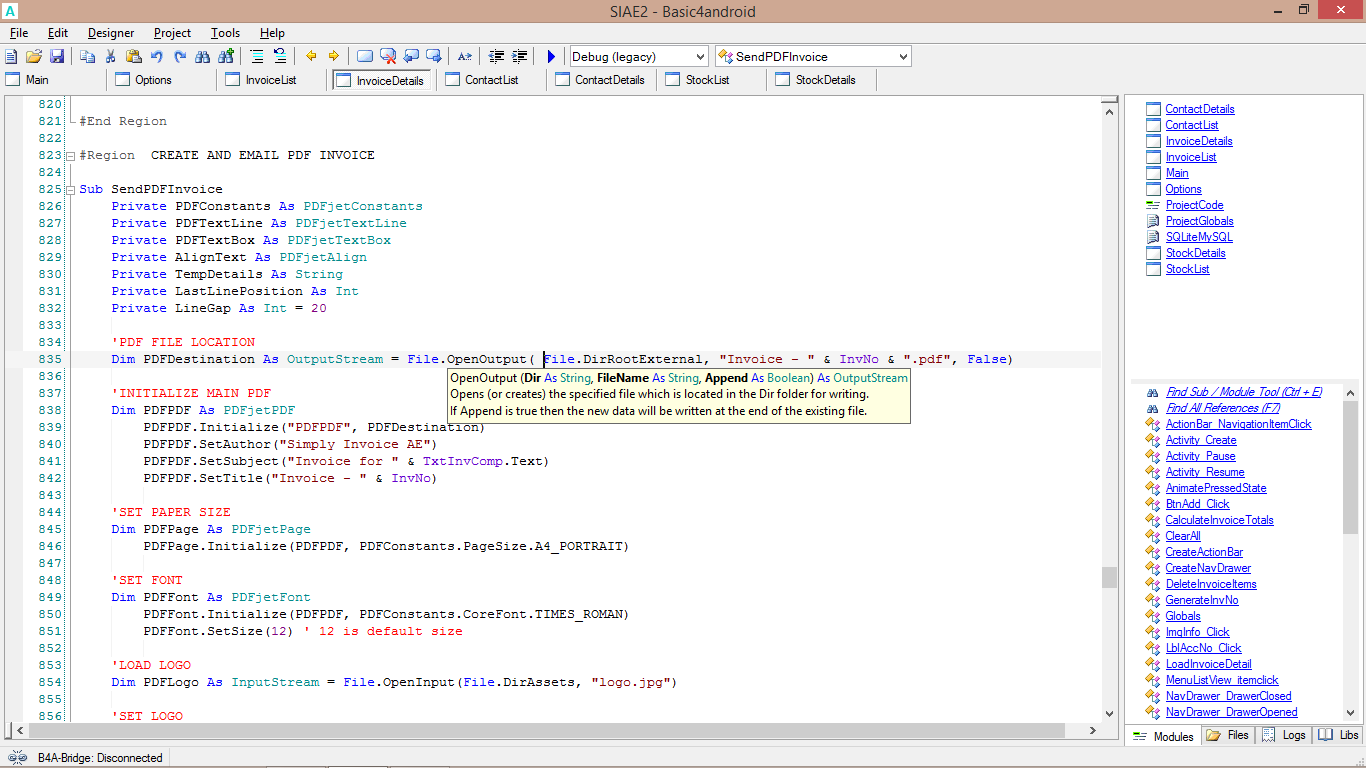Jump to the previous bookmark
Image resolution: width=1366 pixels, height=768 pixels.
tap(411, 56)
